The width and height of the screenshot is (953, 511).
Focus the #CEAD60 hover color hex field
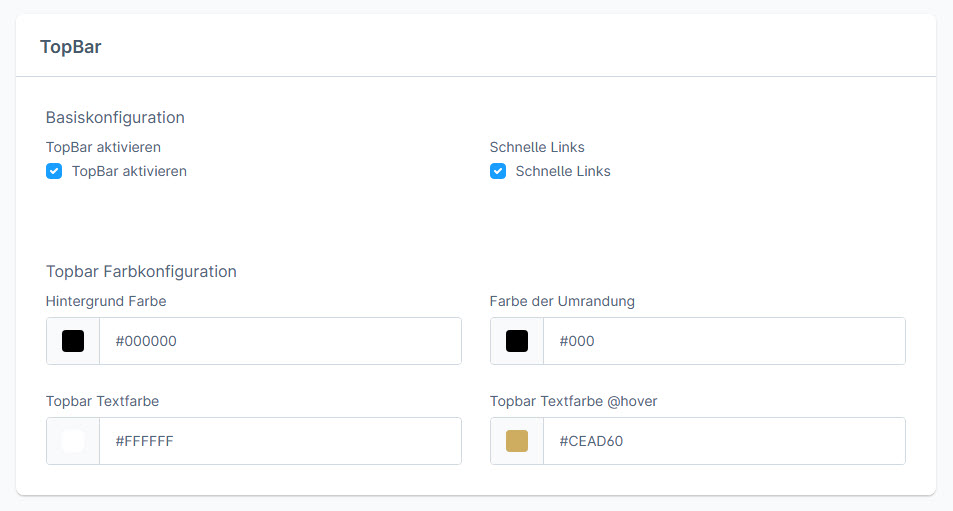tap(724, 441)
